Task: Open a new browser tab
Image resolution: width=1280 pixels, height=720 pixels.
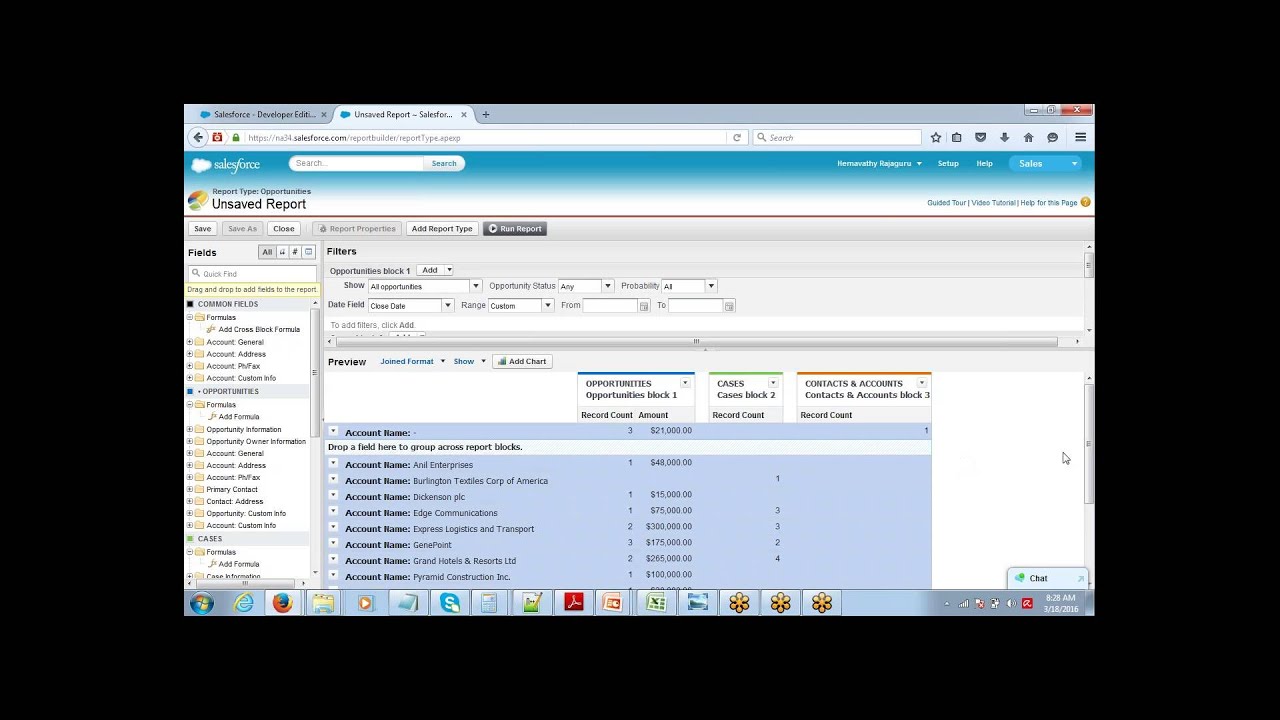Action: [486, 115]
